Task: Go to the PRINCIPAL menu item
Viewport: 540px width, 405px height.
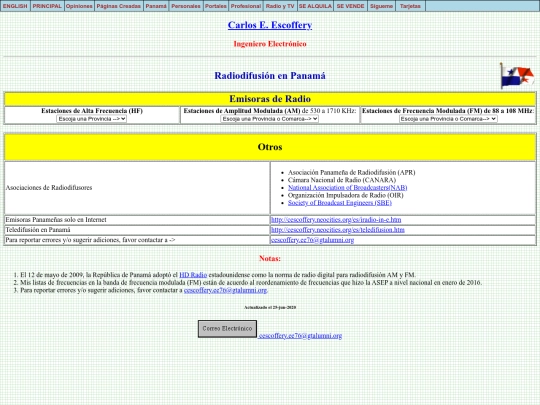Action: coord(47,6)
